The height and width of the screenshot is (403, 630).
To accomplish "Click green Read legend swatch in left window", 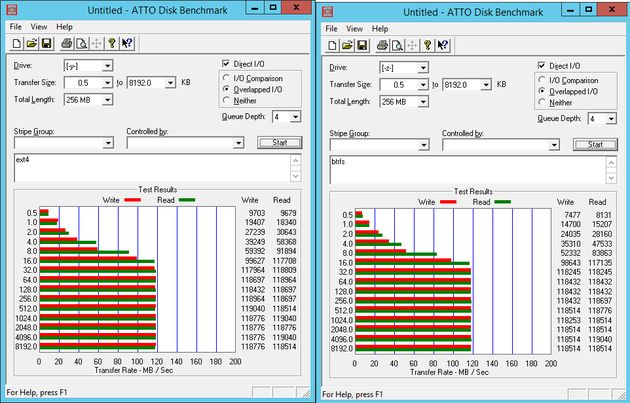I will tap(187, 200).
